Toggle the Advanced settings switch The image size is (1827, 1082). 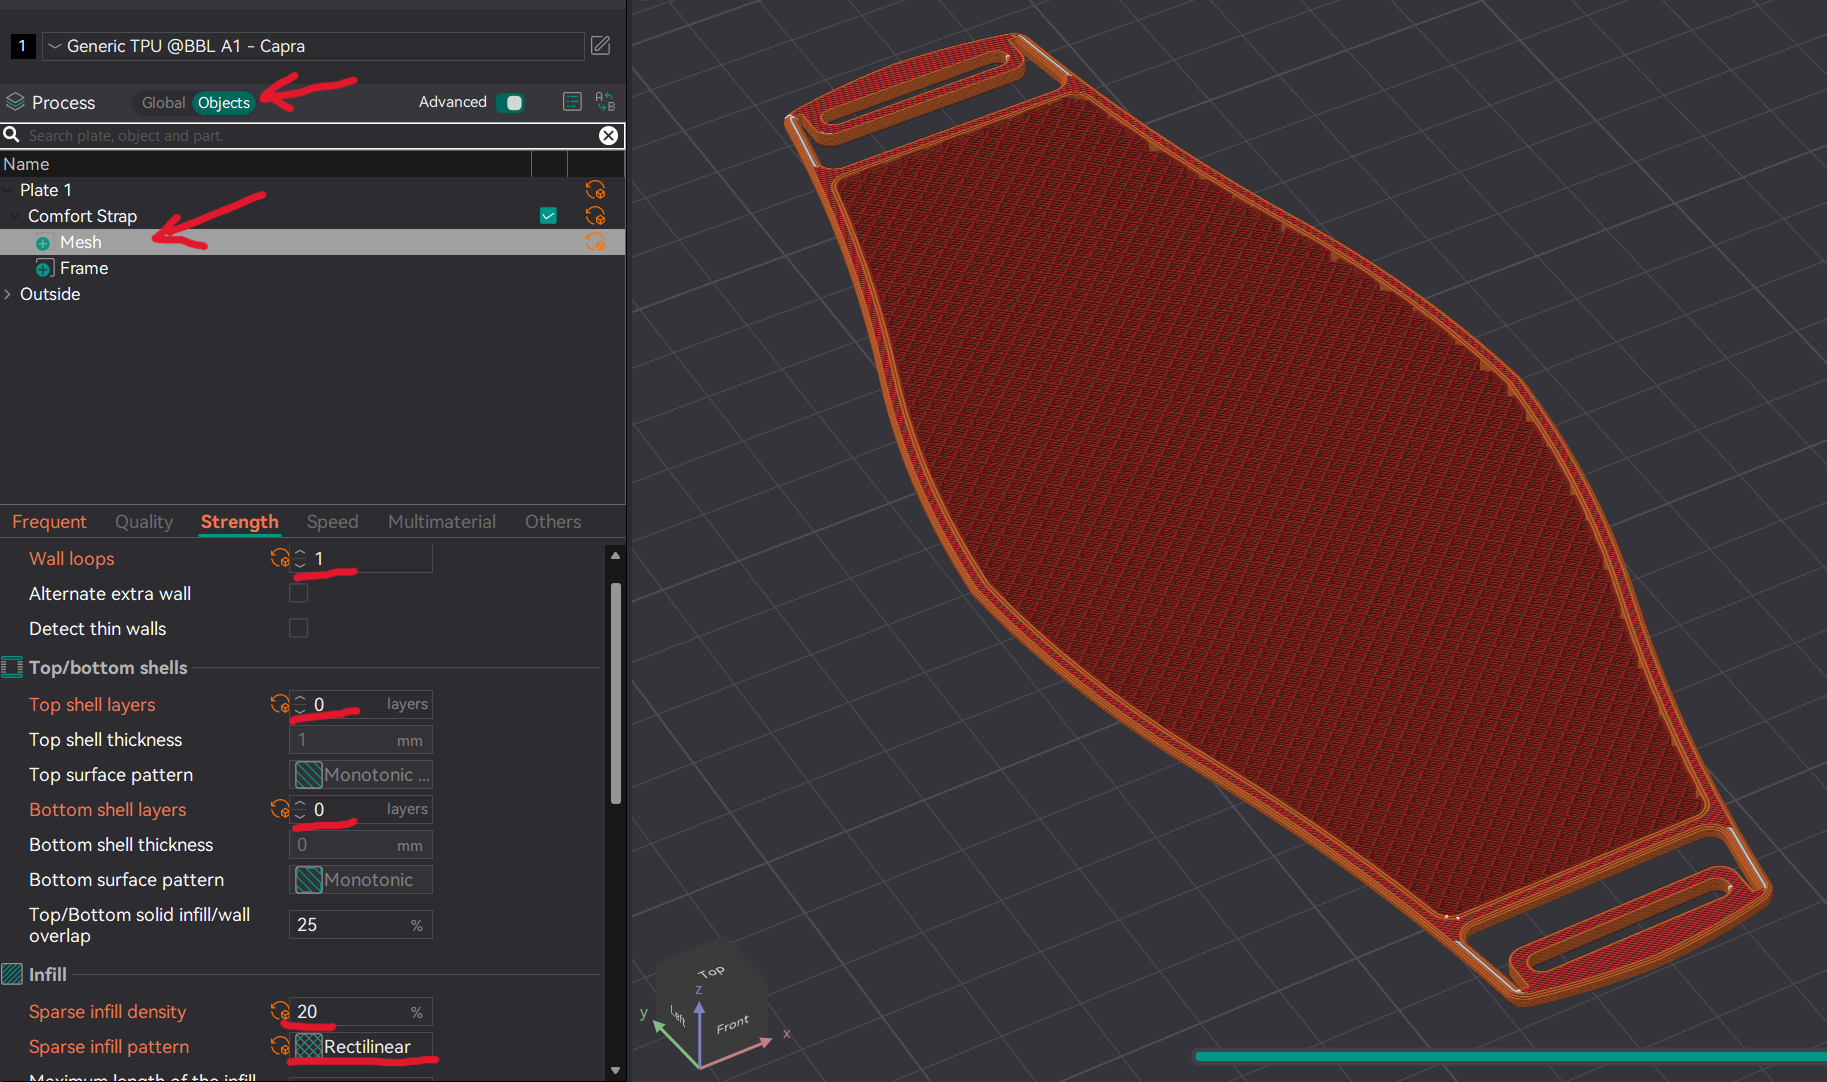pyautogui.click(x=510, y=102)
